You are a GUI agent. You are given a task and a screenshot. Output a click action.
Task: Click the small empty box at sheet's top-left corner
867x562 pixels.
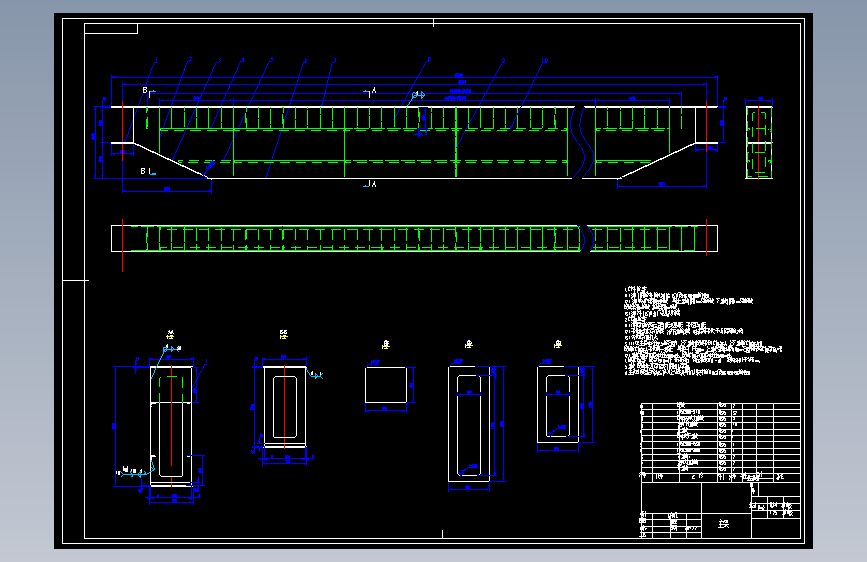(111, 28)
